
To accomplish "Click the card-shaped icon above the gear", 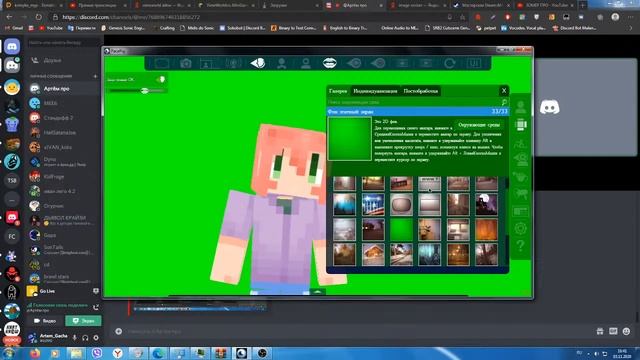I will tap(520, 211).
